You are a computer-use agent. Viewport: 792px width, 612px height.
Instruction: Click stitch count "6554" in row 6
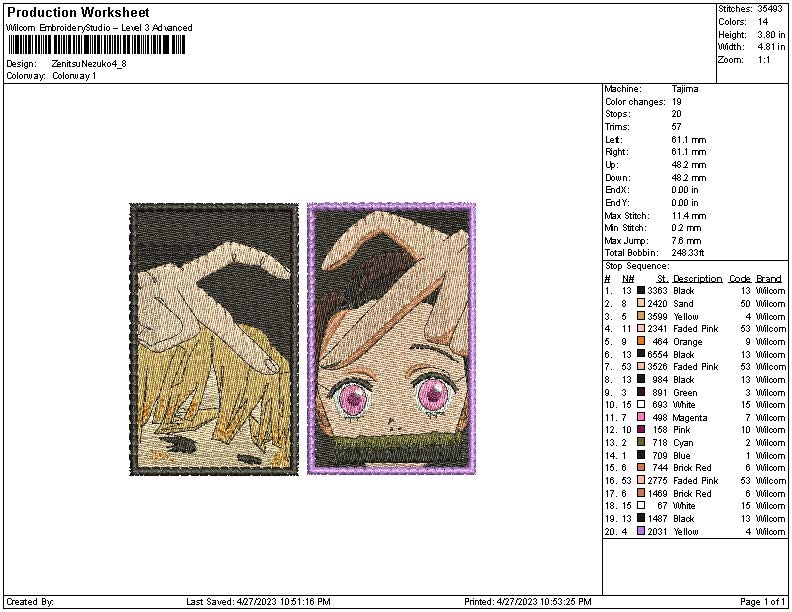pos(657,354)
